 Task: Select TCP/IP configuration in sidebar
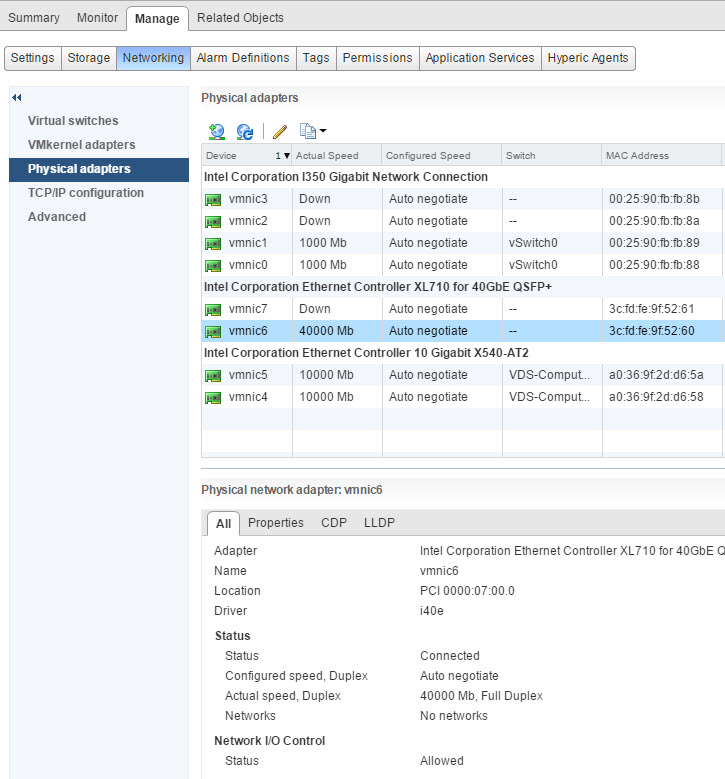point(86,193)
